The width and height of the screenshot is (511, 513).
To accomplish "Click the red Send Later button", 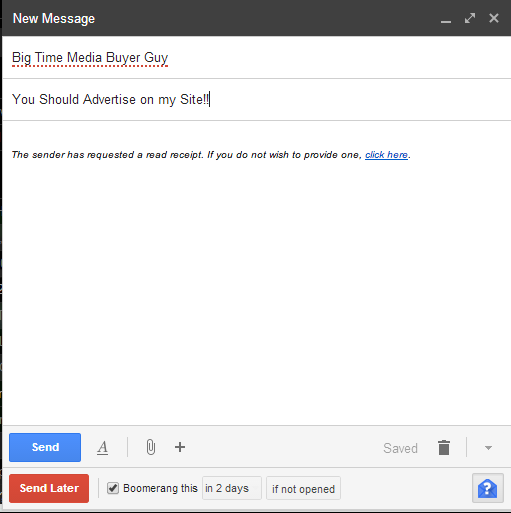I will (49, 488).
